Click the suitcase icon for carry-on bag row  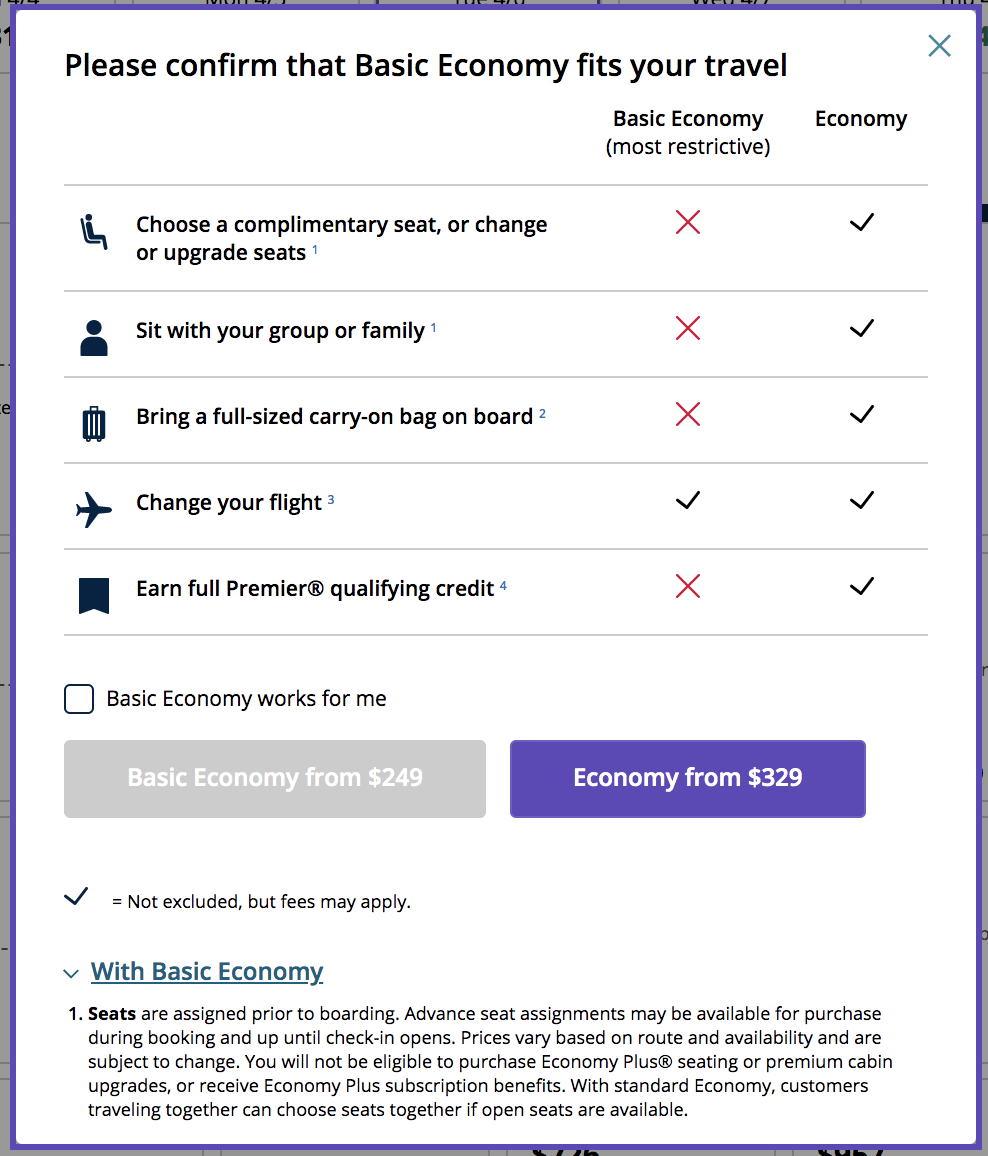click(93, 421)
